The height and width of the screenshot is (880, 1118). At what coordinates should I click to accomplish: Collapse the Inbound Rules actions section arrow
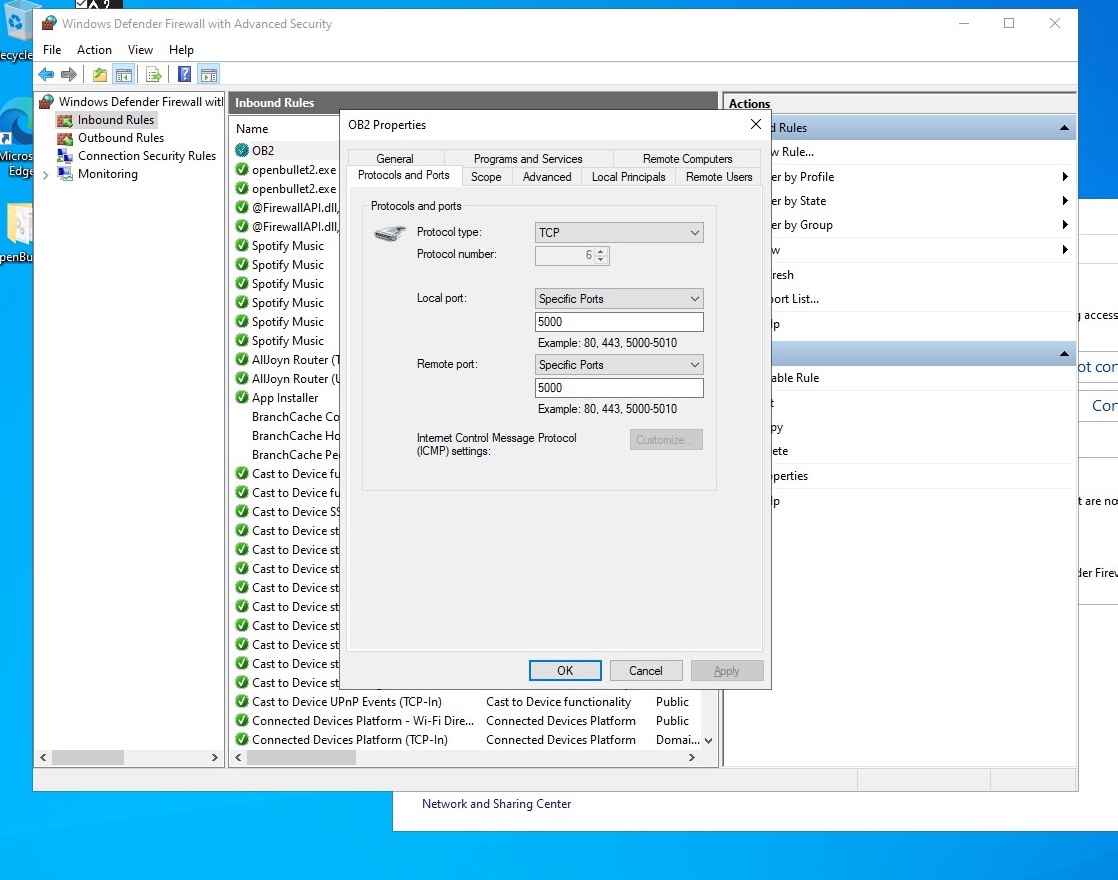click(1064, 128)
